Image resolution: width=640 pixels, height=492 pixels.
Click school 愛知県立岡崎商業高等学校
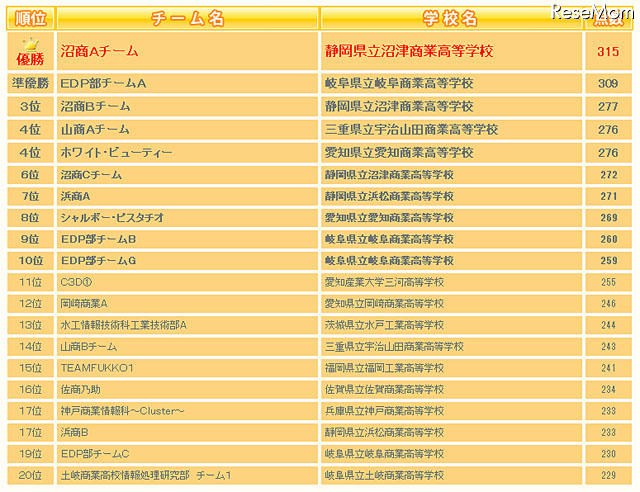(384, 304)
